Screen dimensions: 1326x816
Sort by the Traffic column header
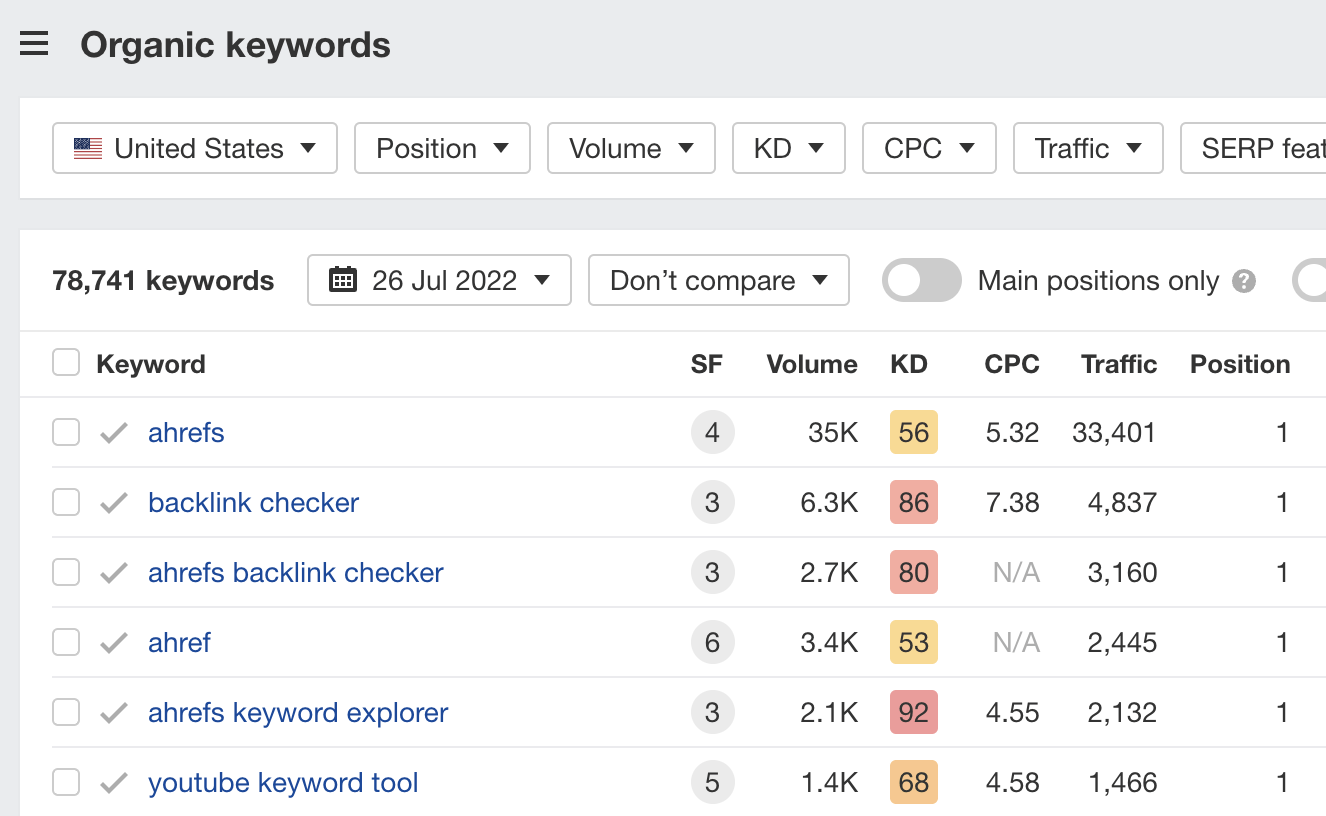[1118, 365]
